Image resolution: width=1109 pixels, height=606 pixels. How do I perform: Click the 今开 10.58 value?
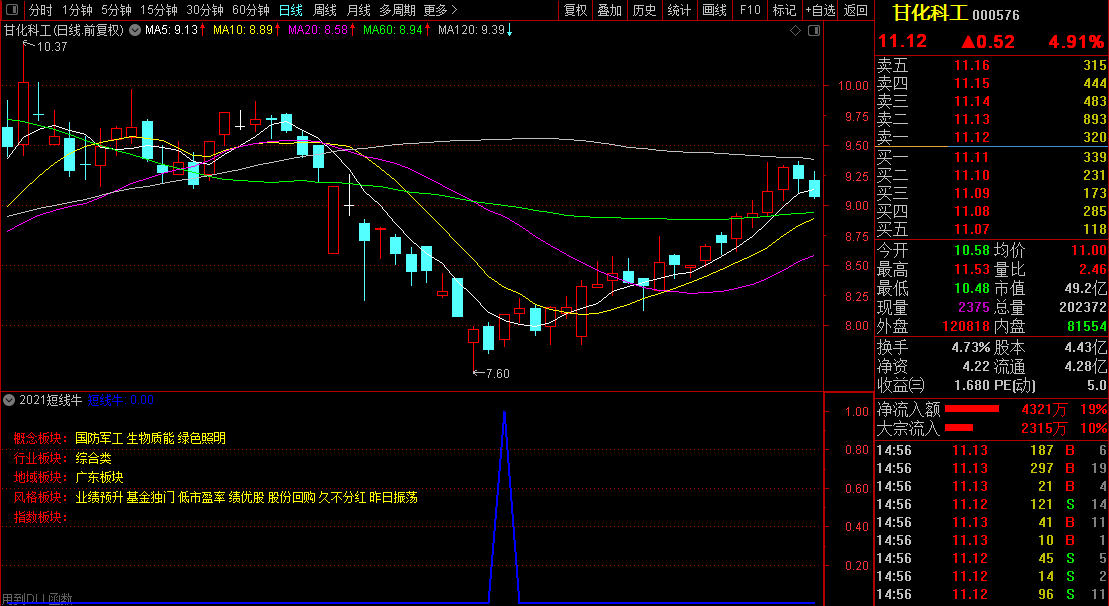point(972,250)
